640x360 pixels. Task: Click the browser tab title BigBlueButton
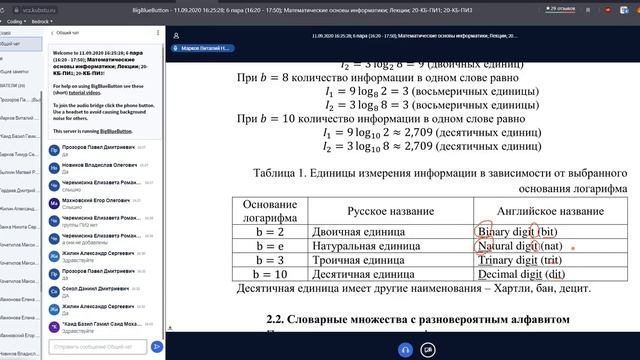click(x=302, y=10)
